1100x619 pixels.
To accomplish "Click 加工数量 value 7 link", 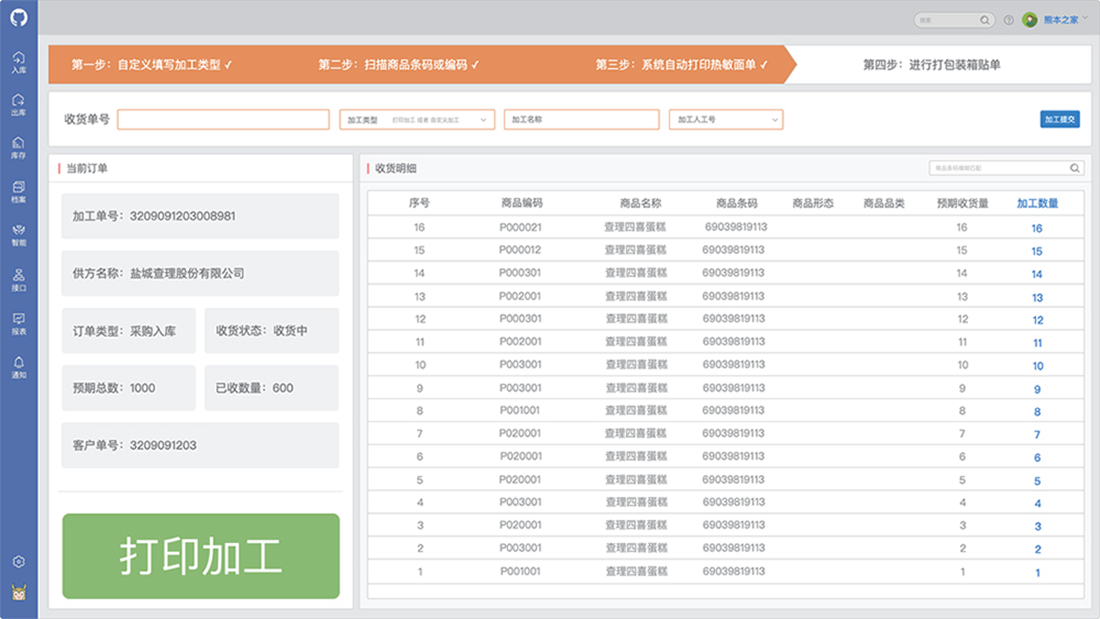I will [x=1038, y=434].
